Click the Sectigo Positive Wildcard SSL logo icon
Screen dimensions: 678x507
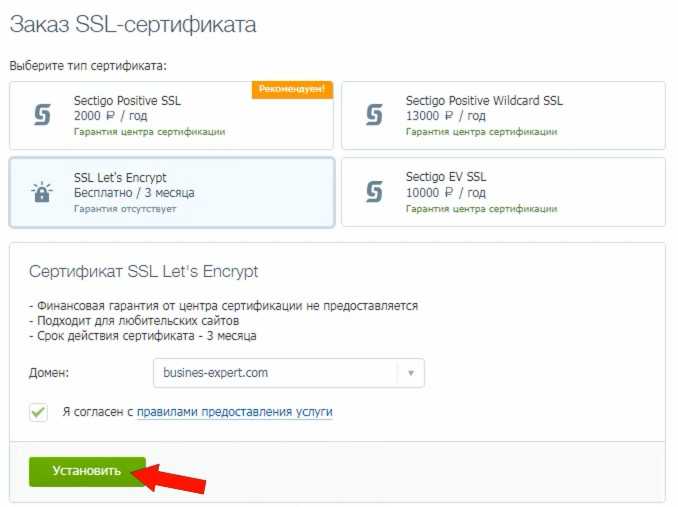click(x=374, y=115)
